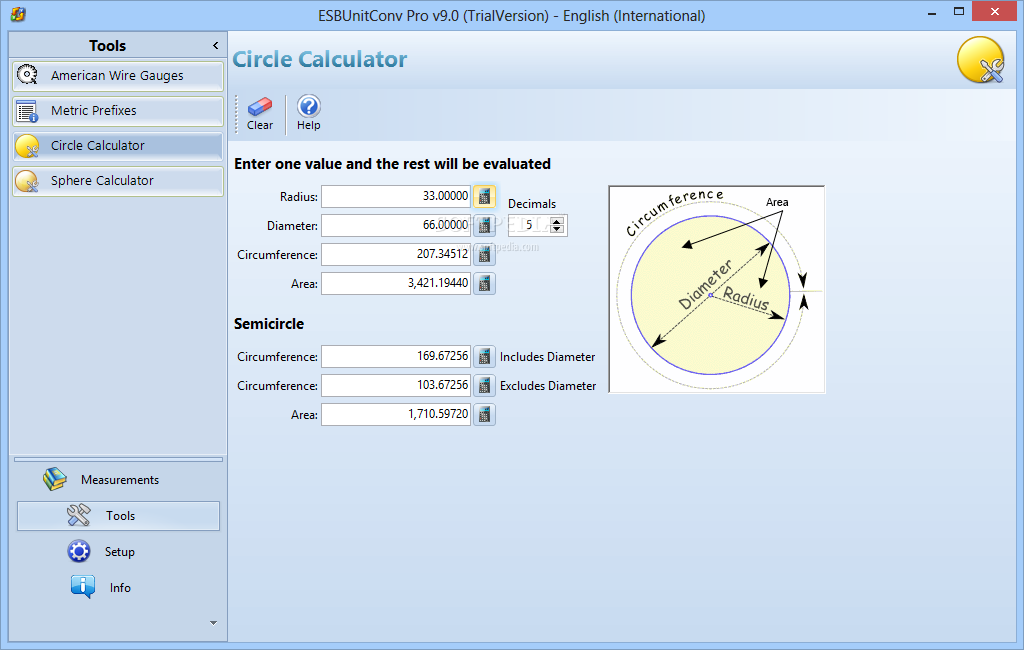Image resolution: width=1024 pixels, height=650 pixels.
Task: Decrease Decimals with the down arrow
Action: (557, 229)
